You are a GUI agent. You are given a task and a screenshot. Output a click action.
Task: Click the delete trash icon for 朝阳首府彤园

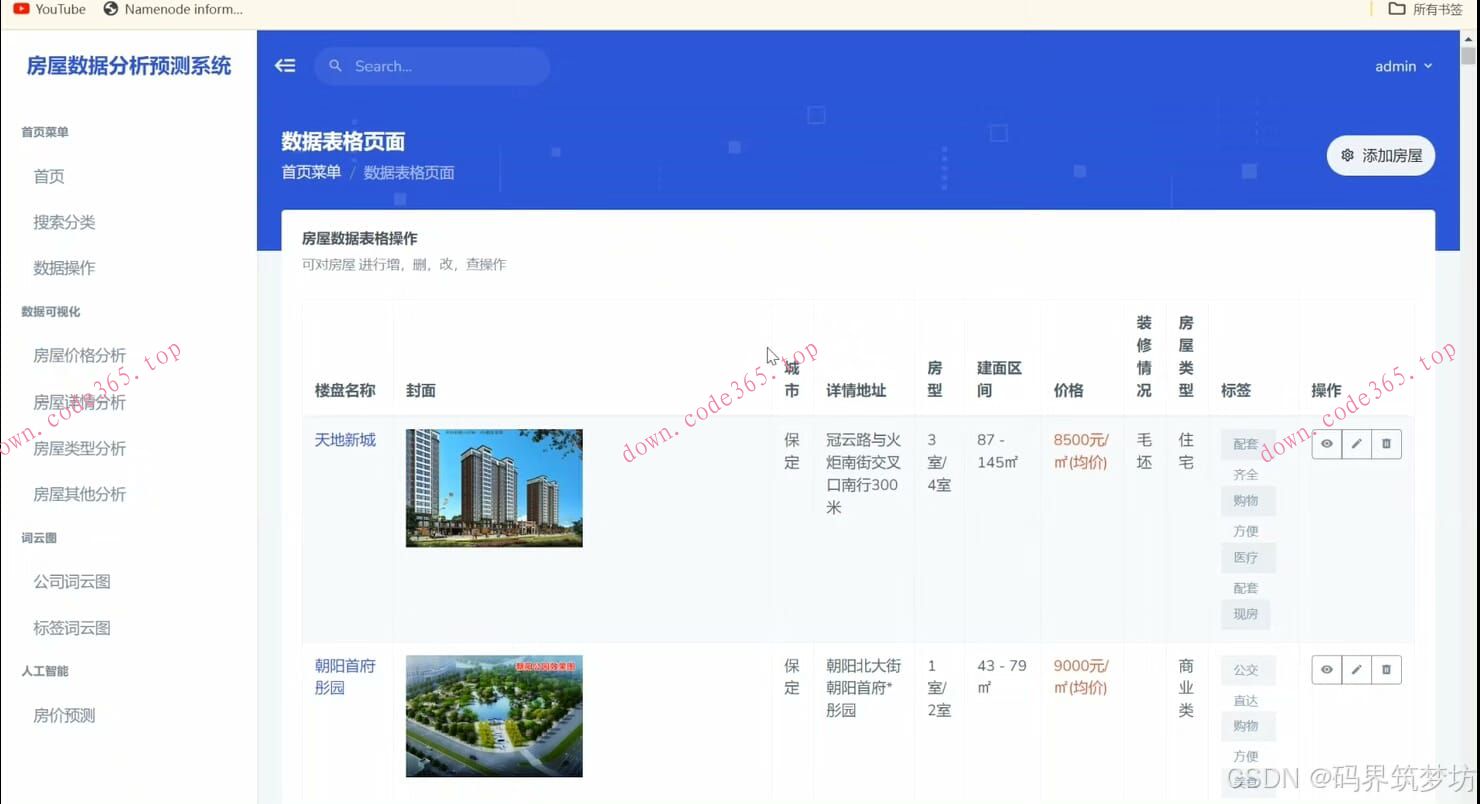pyautogui.click(x=1386, y=670)
